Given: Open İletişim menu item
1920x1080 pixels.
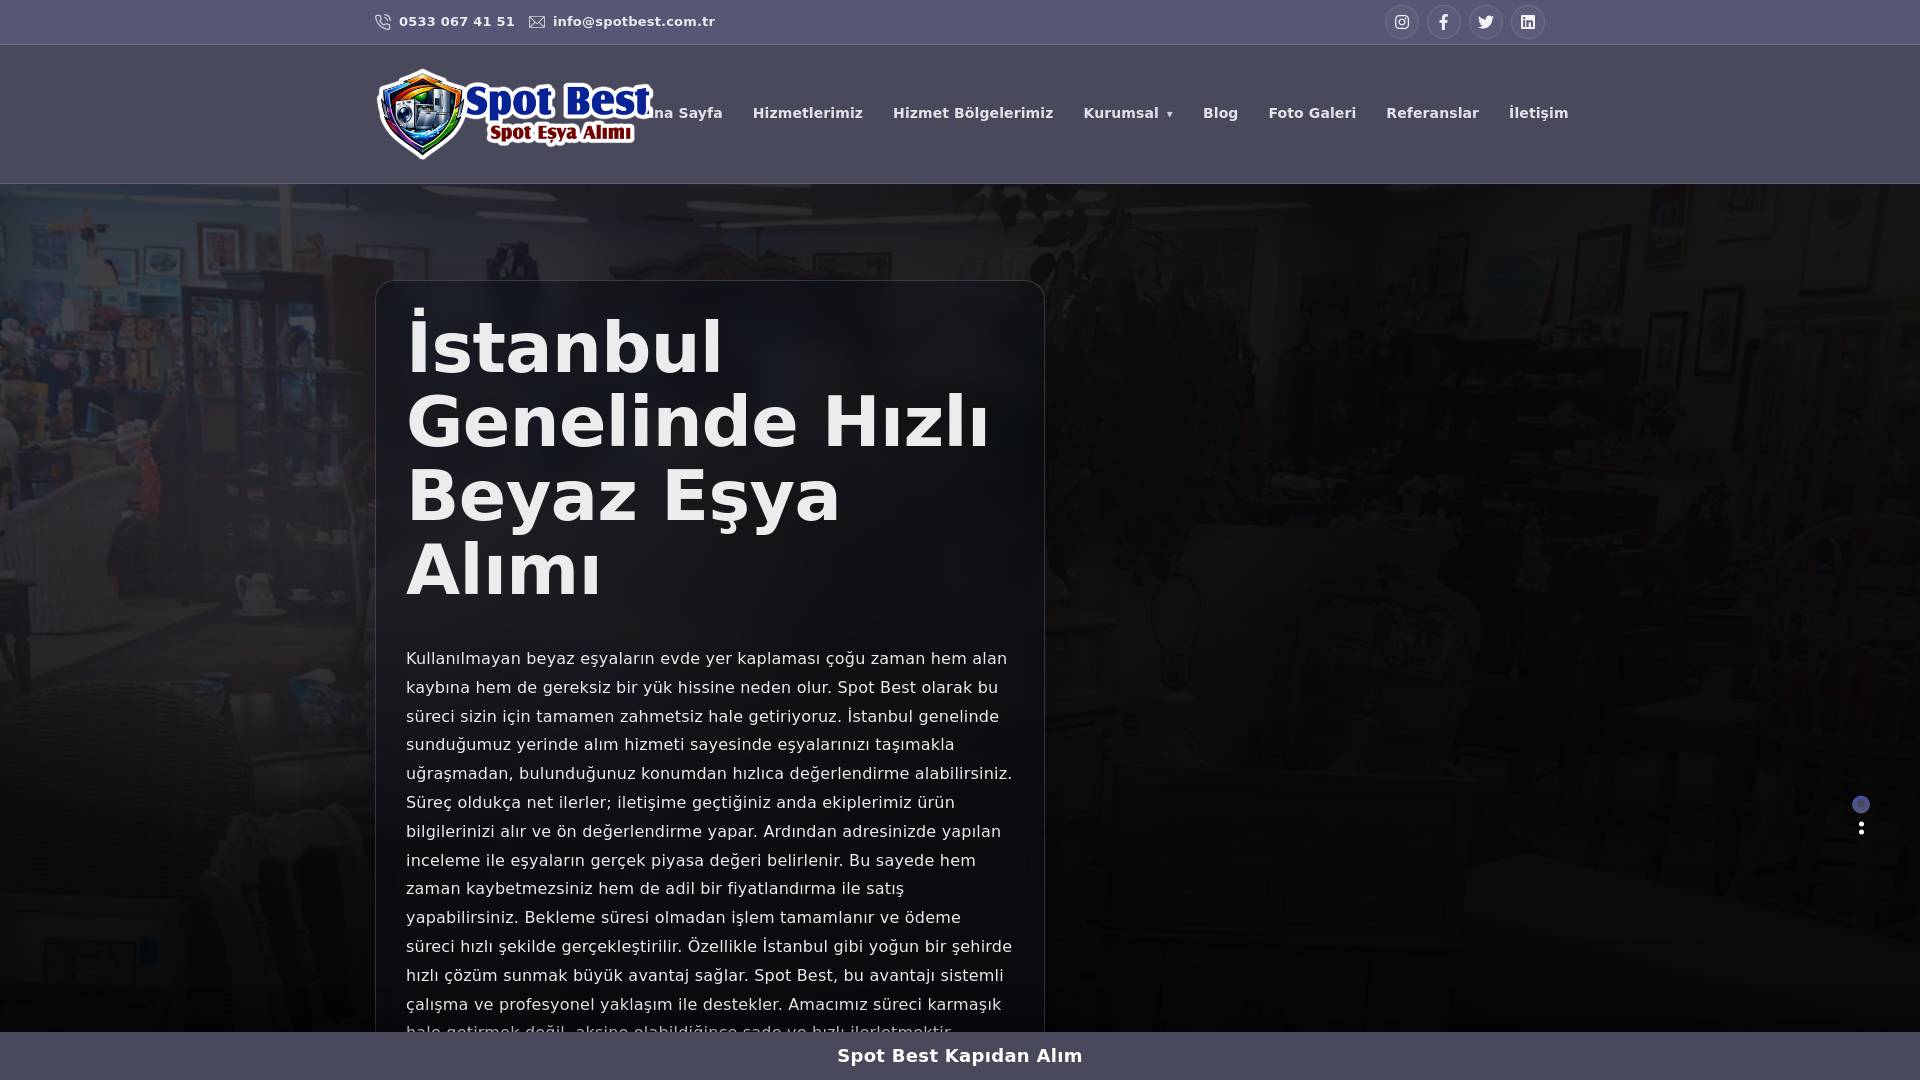Looking at the screenshot, I should point(1539,113).
